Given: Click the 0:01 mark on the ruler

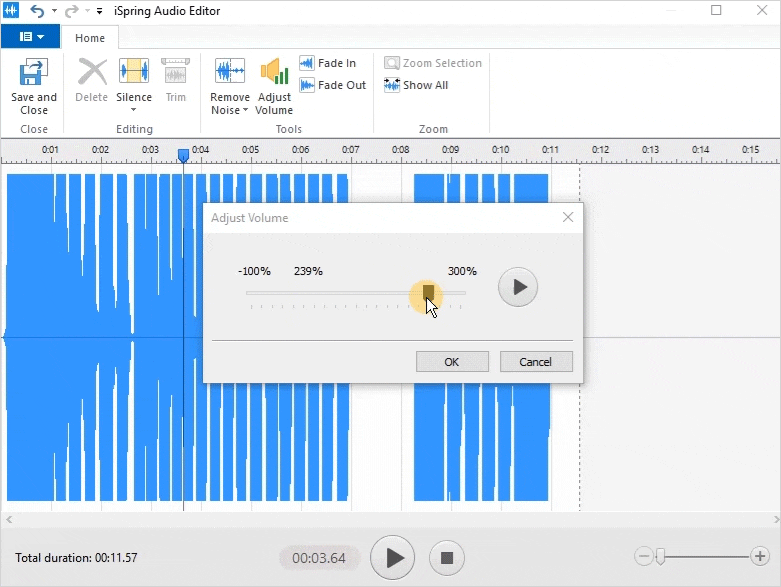Looking at the screenshot, I should [x=50, y=149].
